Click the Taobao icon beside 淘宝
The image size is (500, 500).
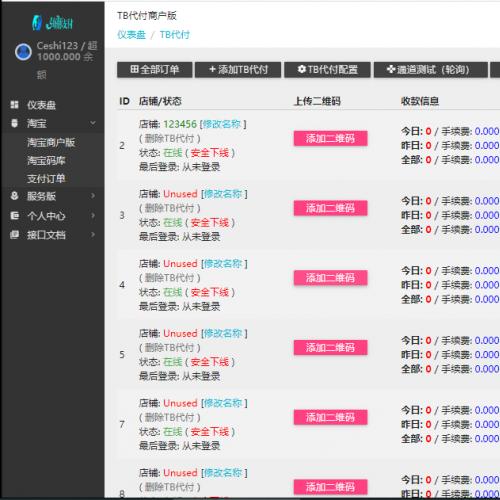[14, 123]
